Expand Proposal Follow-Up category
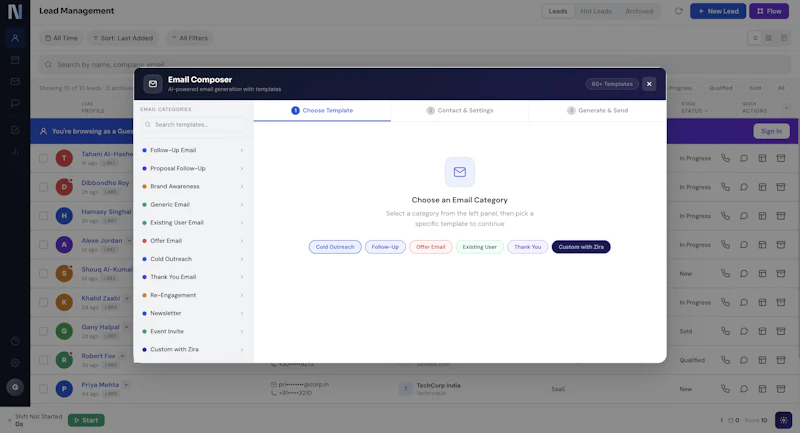Viewport: 800px width, 433px height. point(193,168)
